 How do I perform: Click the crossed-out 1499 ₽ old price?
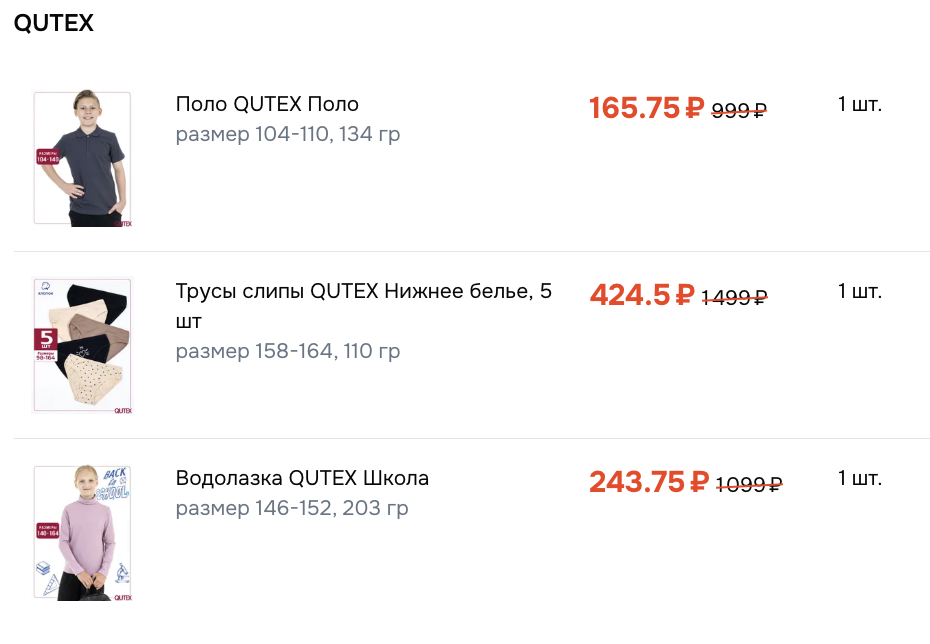click(x=734, y=297)
